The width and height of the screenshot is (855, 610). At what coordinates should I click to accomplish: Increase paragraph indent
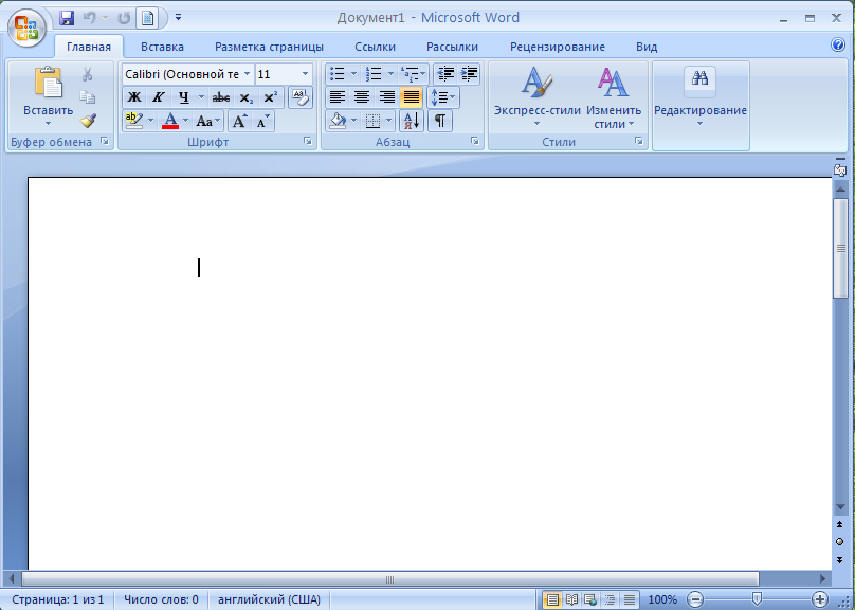469,74
